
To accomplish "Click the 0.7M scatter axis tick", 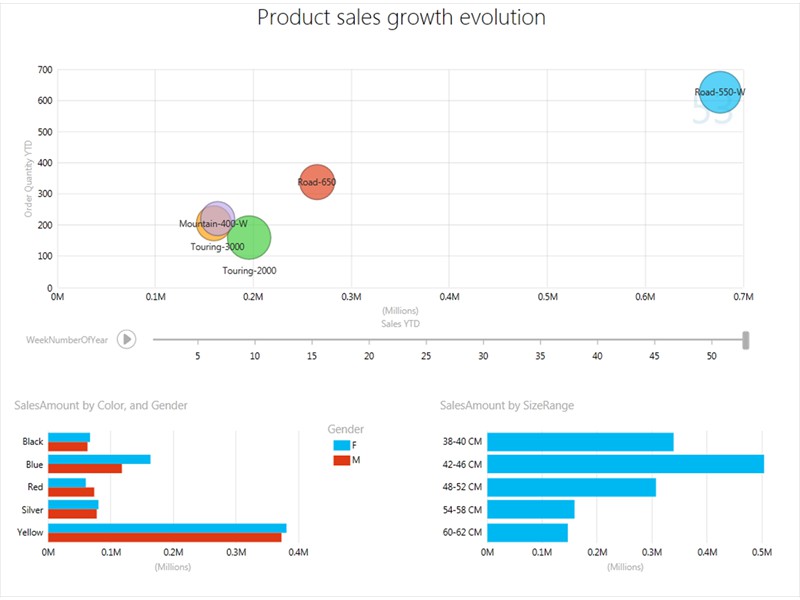I will 743,297.
